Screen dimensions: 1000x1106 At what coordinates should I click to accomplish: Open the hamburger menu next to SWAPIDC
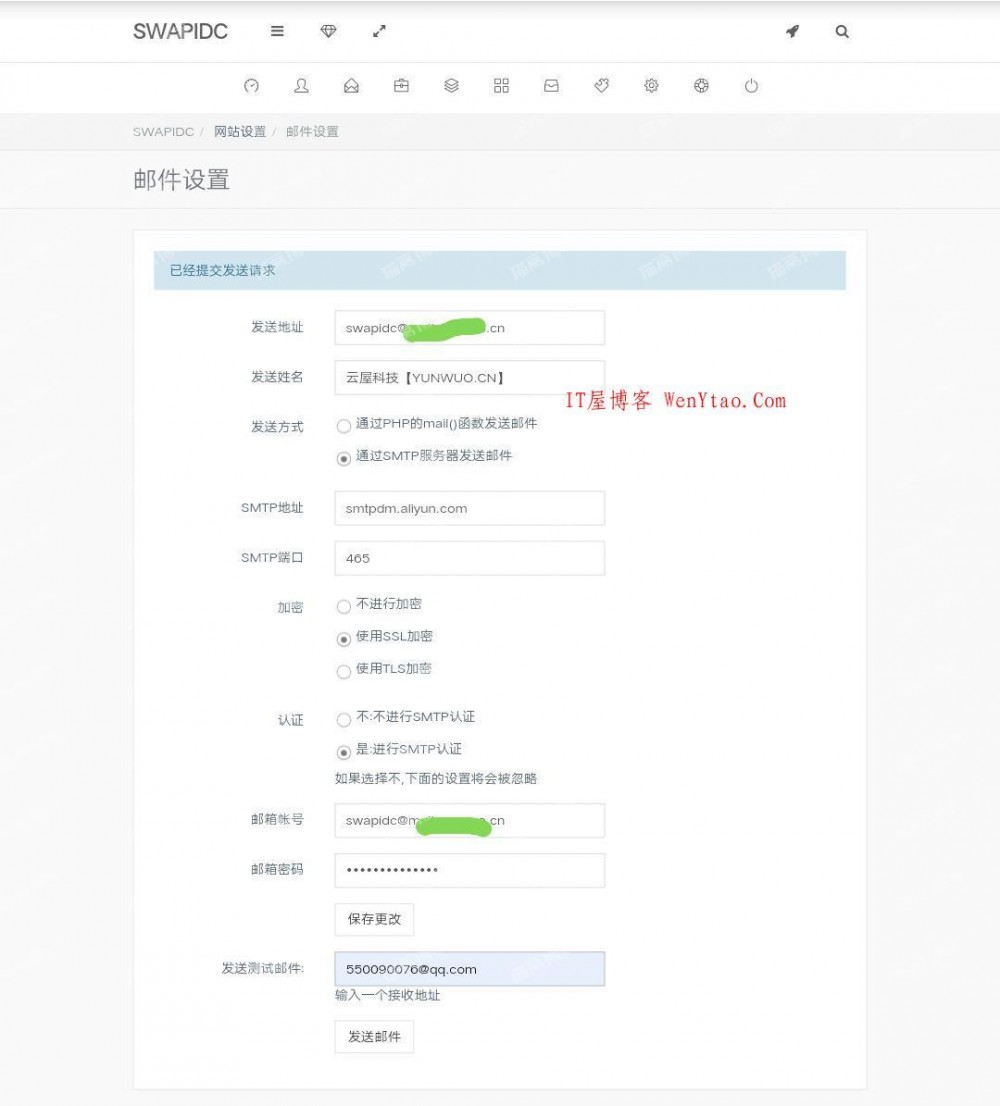point(276,31)
